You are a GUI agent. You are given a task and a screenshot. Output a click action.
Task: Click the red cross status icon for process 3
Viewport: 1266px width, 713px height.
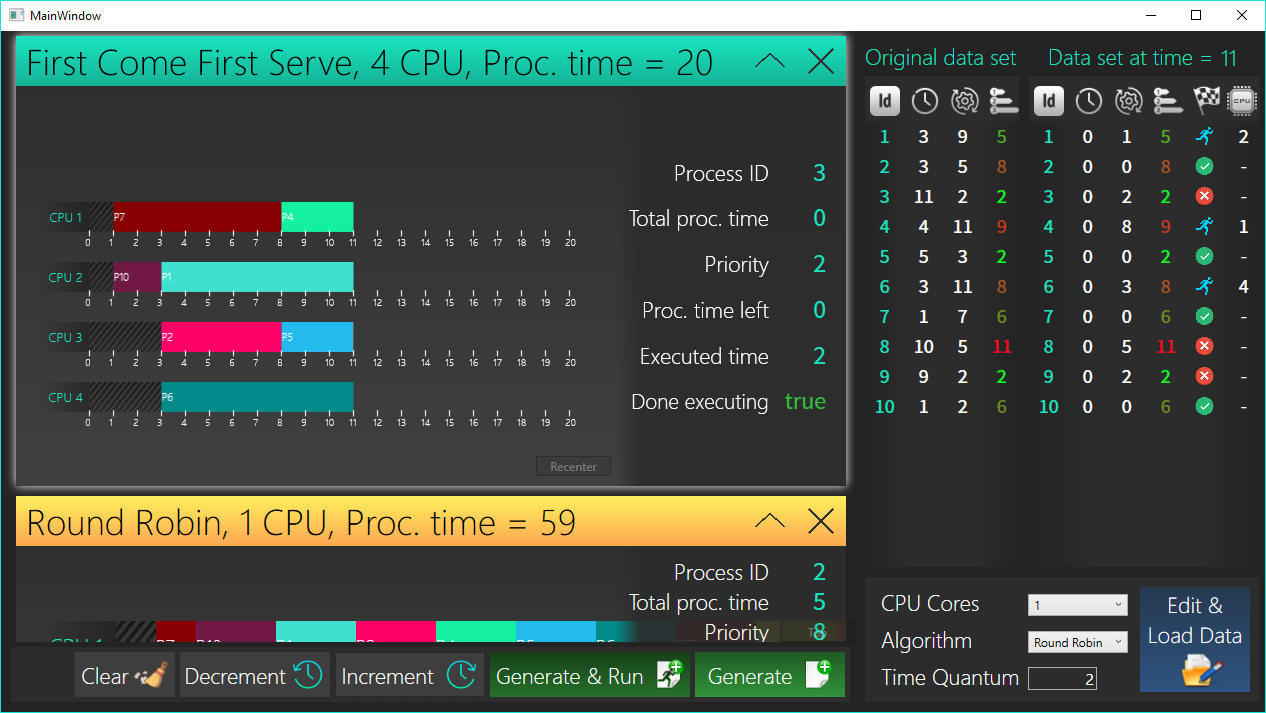pyautogui.click(x=1205, y=197)
